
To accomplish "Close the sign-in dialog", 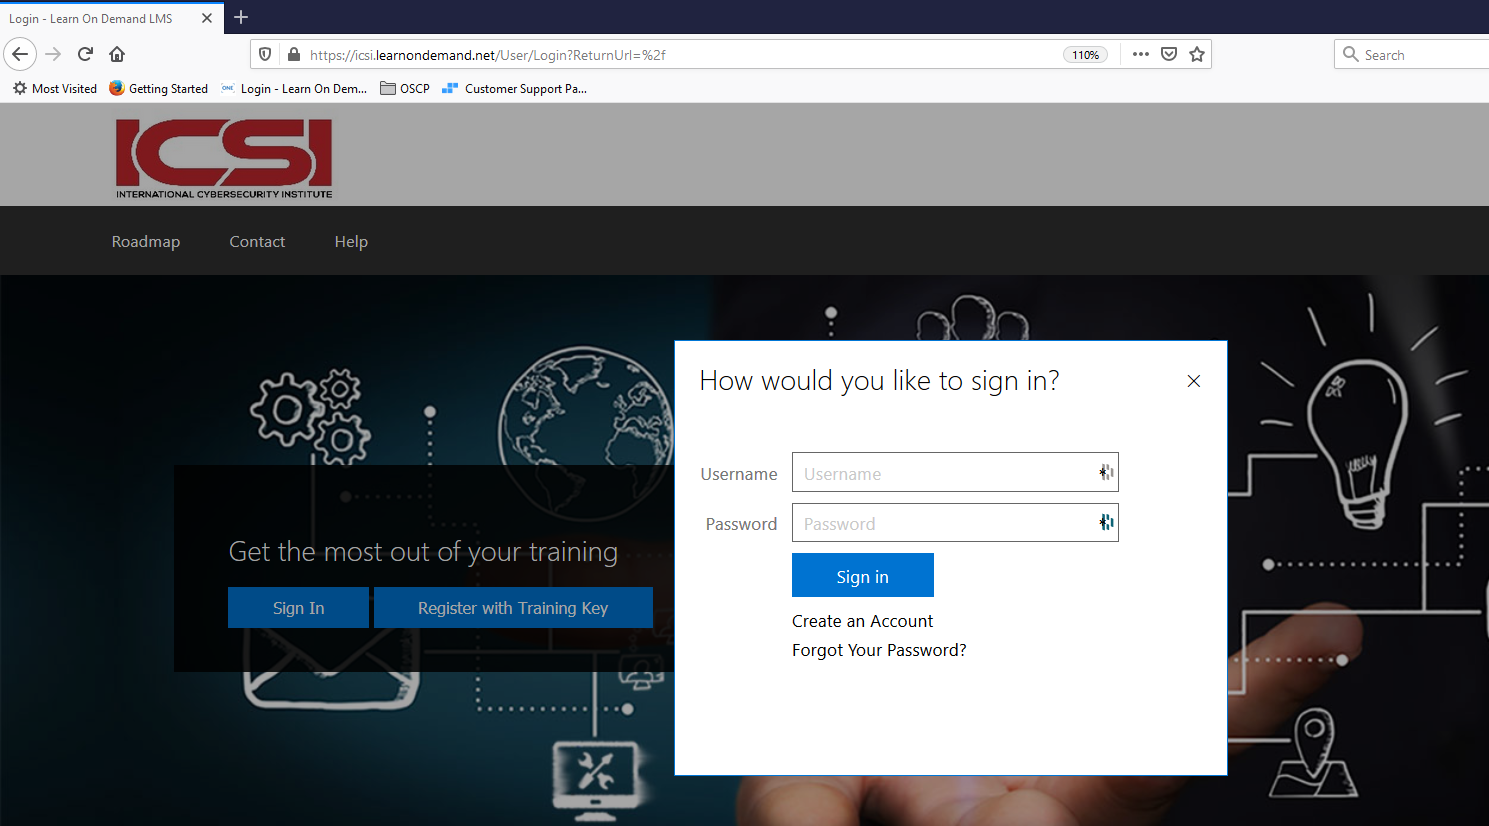I will click(x=1193, y=381).
